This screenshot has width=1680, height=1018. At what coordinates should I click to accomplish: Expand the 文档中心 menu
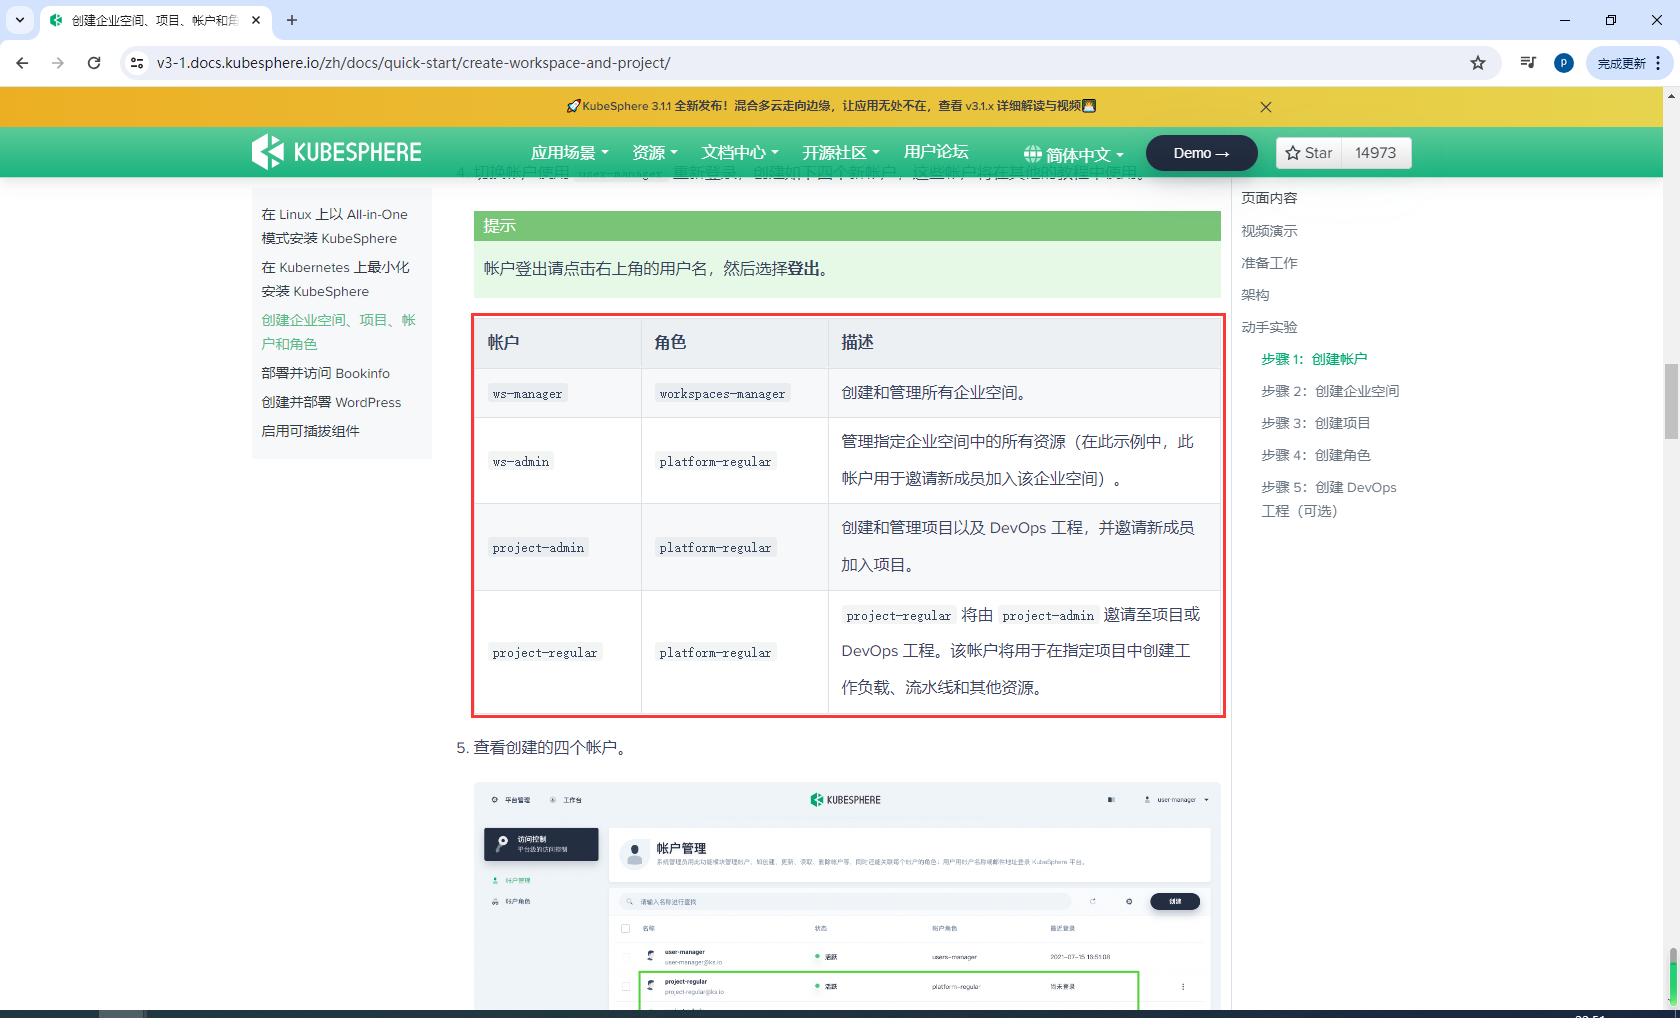[740, 152]
